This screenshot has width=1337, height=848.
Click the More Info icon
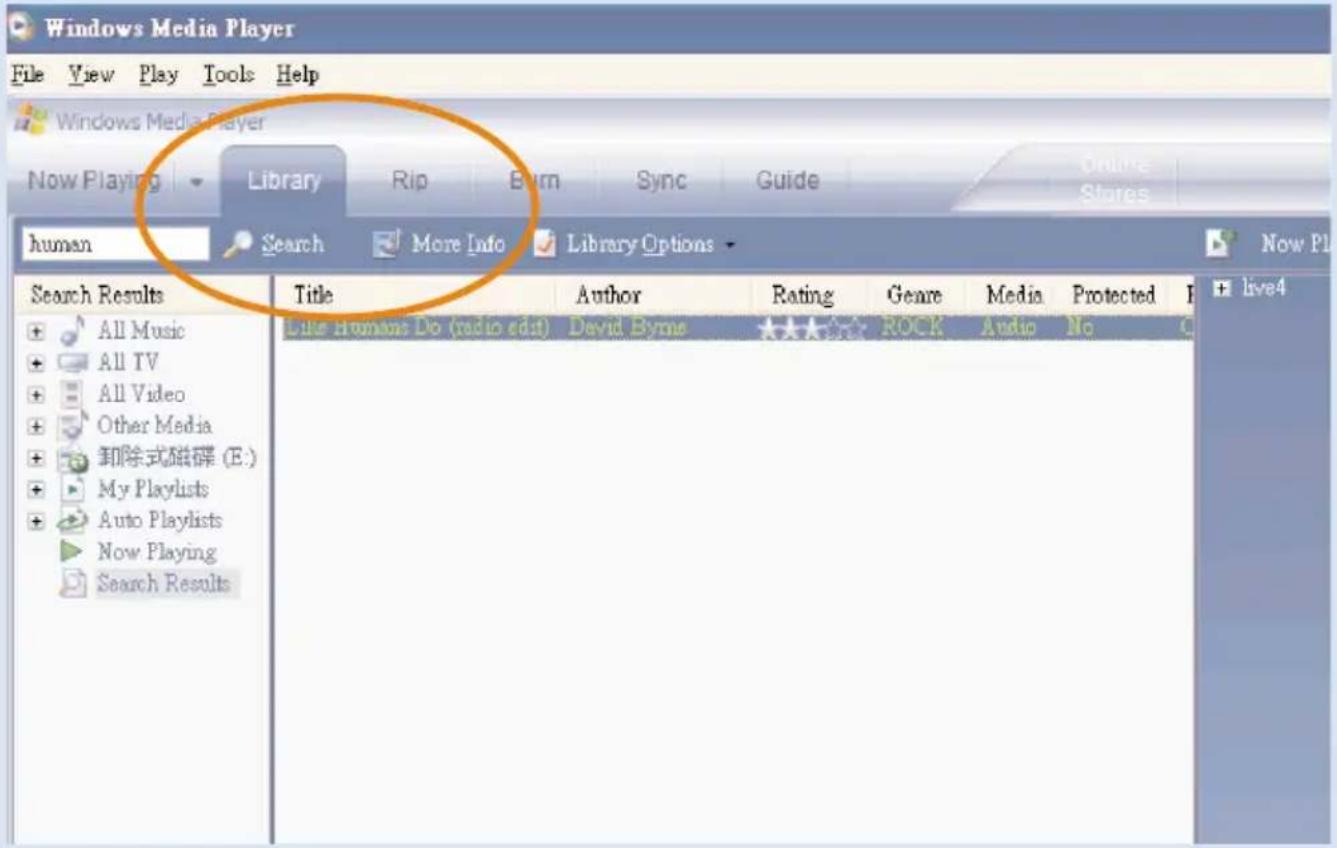tap(386, 244)
